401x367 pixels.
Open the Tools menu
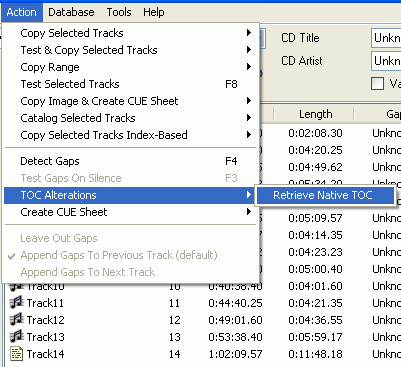pos(119,12)
